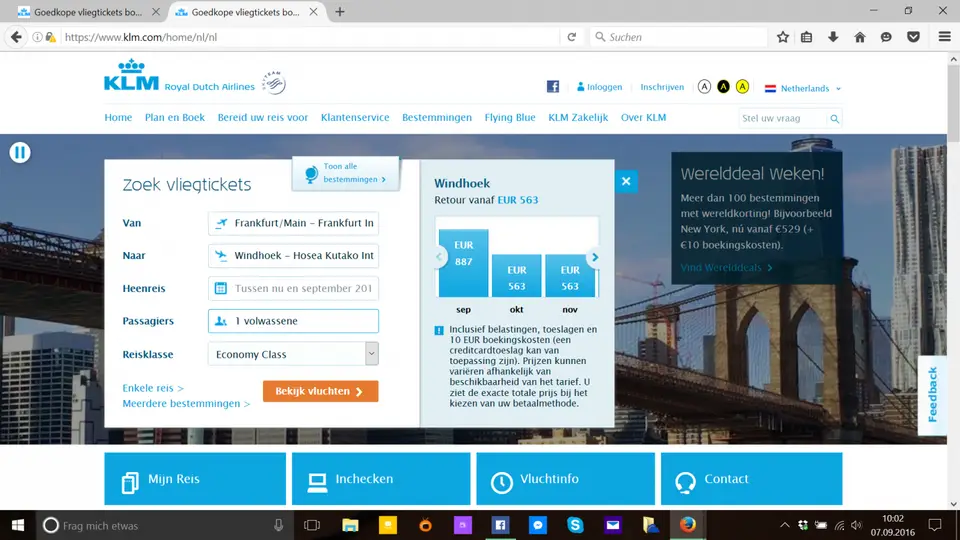Open the Windows Start menu
Screen dimensions: 960x540
[18, 525]
